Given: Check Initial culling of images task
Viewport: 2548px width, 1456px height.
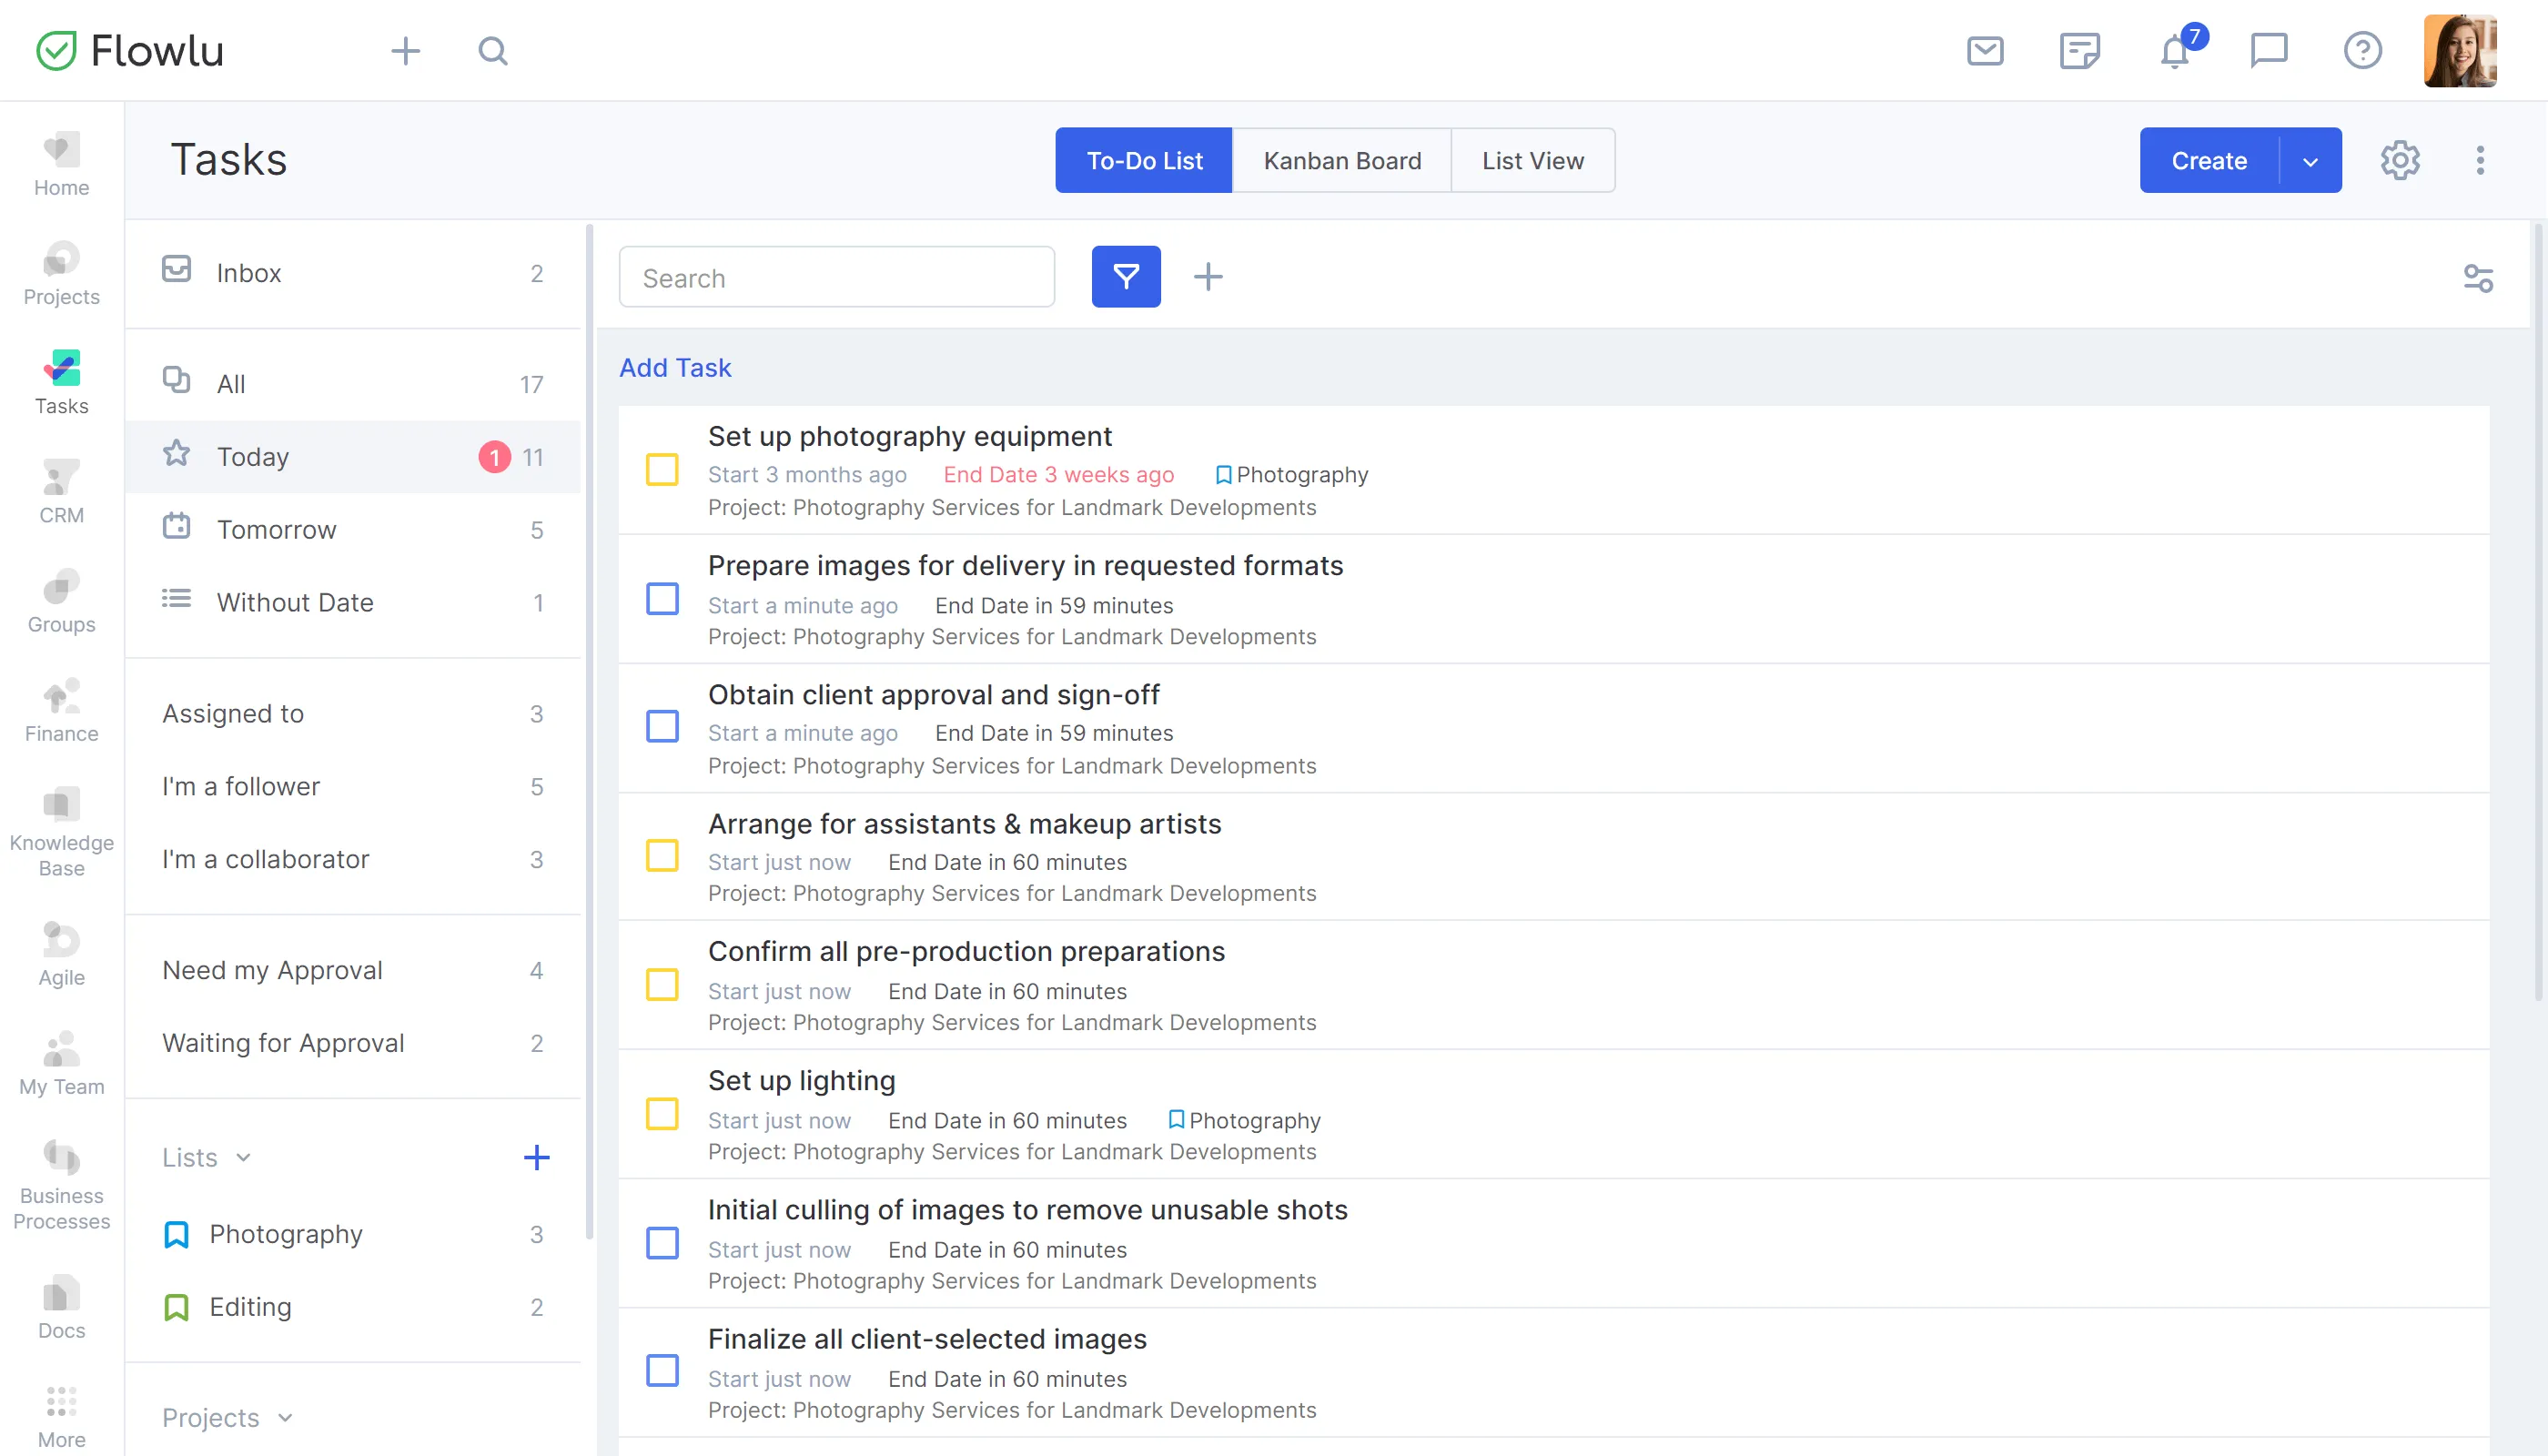Looking at the screenshot, I should point(662,1244).
